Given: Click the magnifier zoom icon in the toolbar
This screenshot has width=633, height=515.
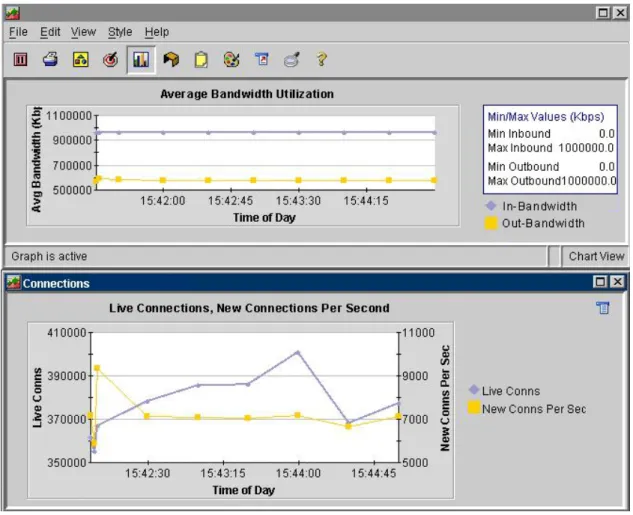Looking at the screenshot, I should pos(291,60).
